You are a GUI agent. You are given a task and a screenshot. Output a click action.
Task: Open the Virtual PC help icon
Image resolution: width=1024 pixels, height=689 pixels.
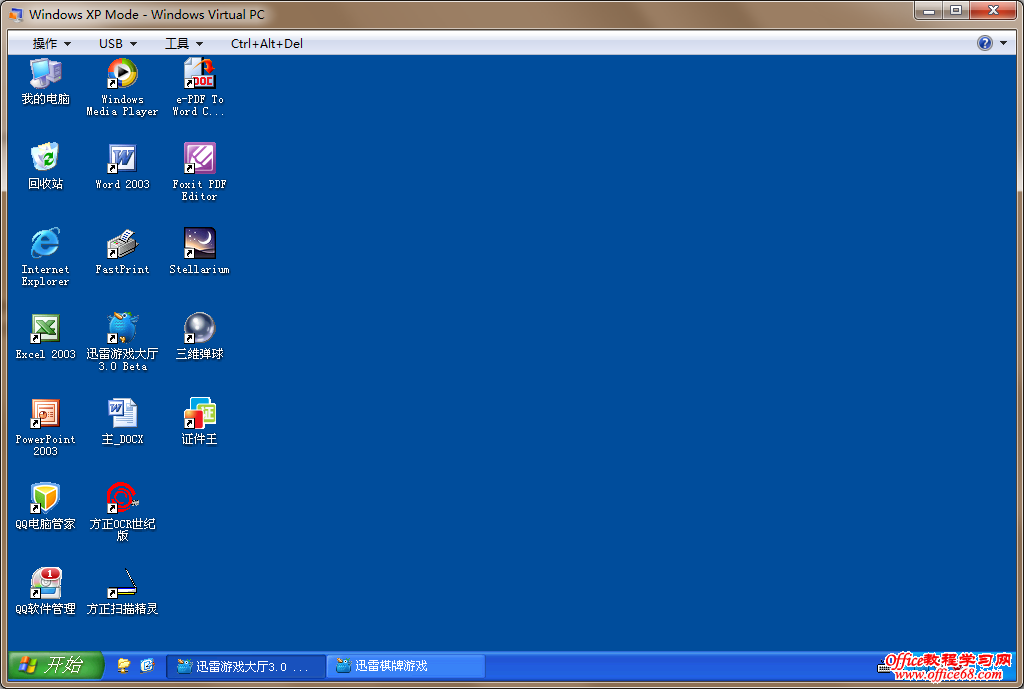(x=984, y=43)
